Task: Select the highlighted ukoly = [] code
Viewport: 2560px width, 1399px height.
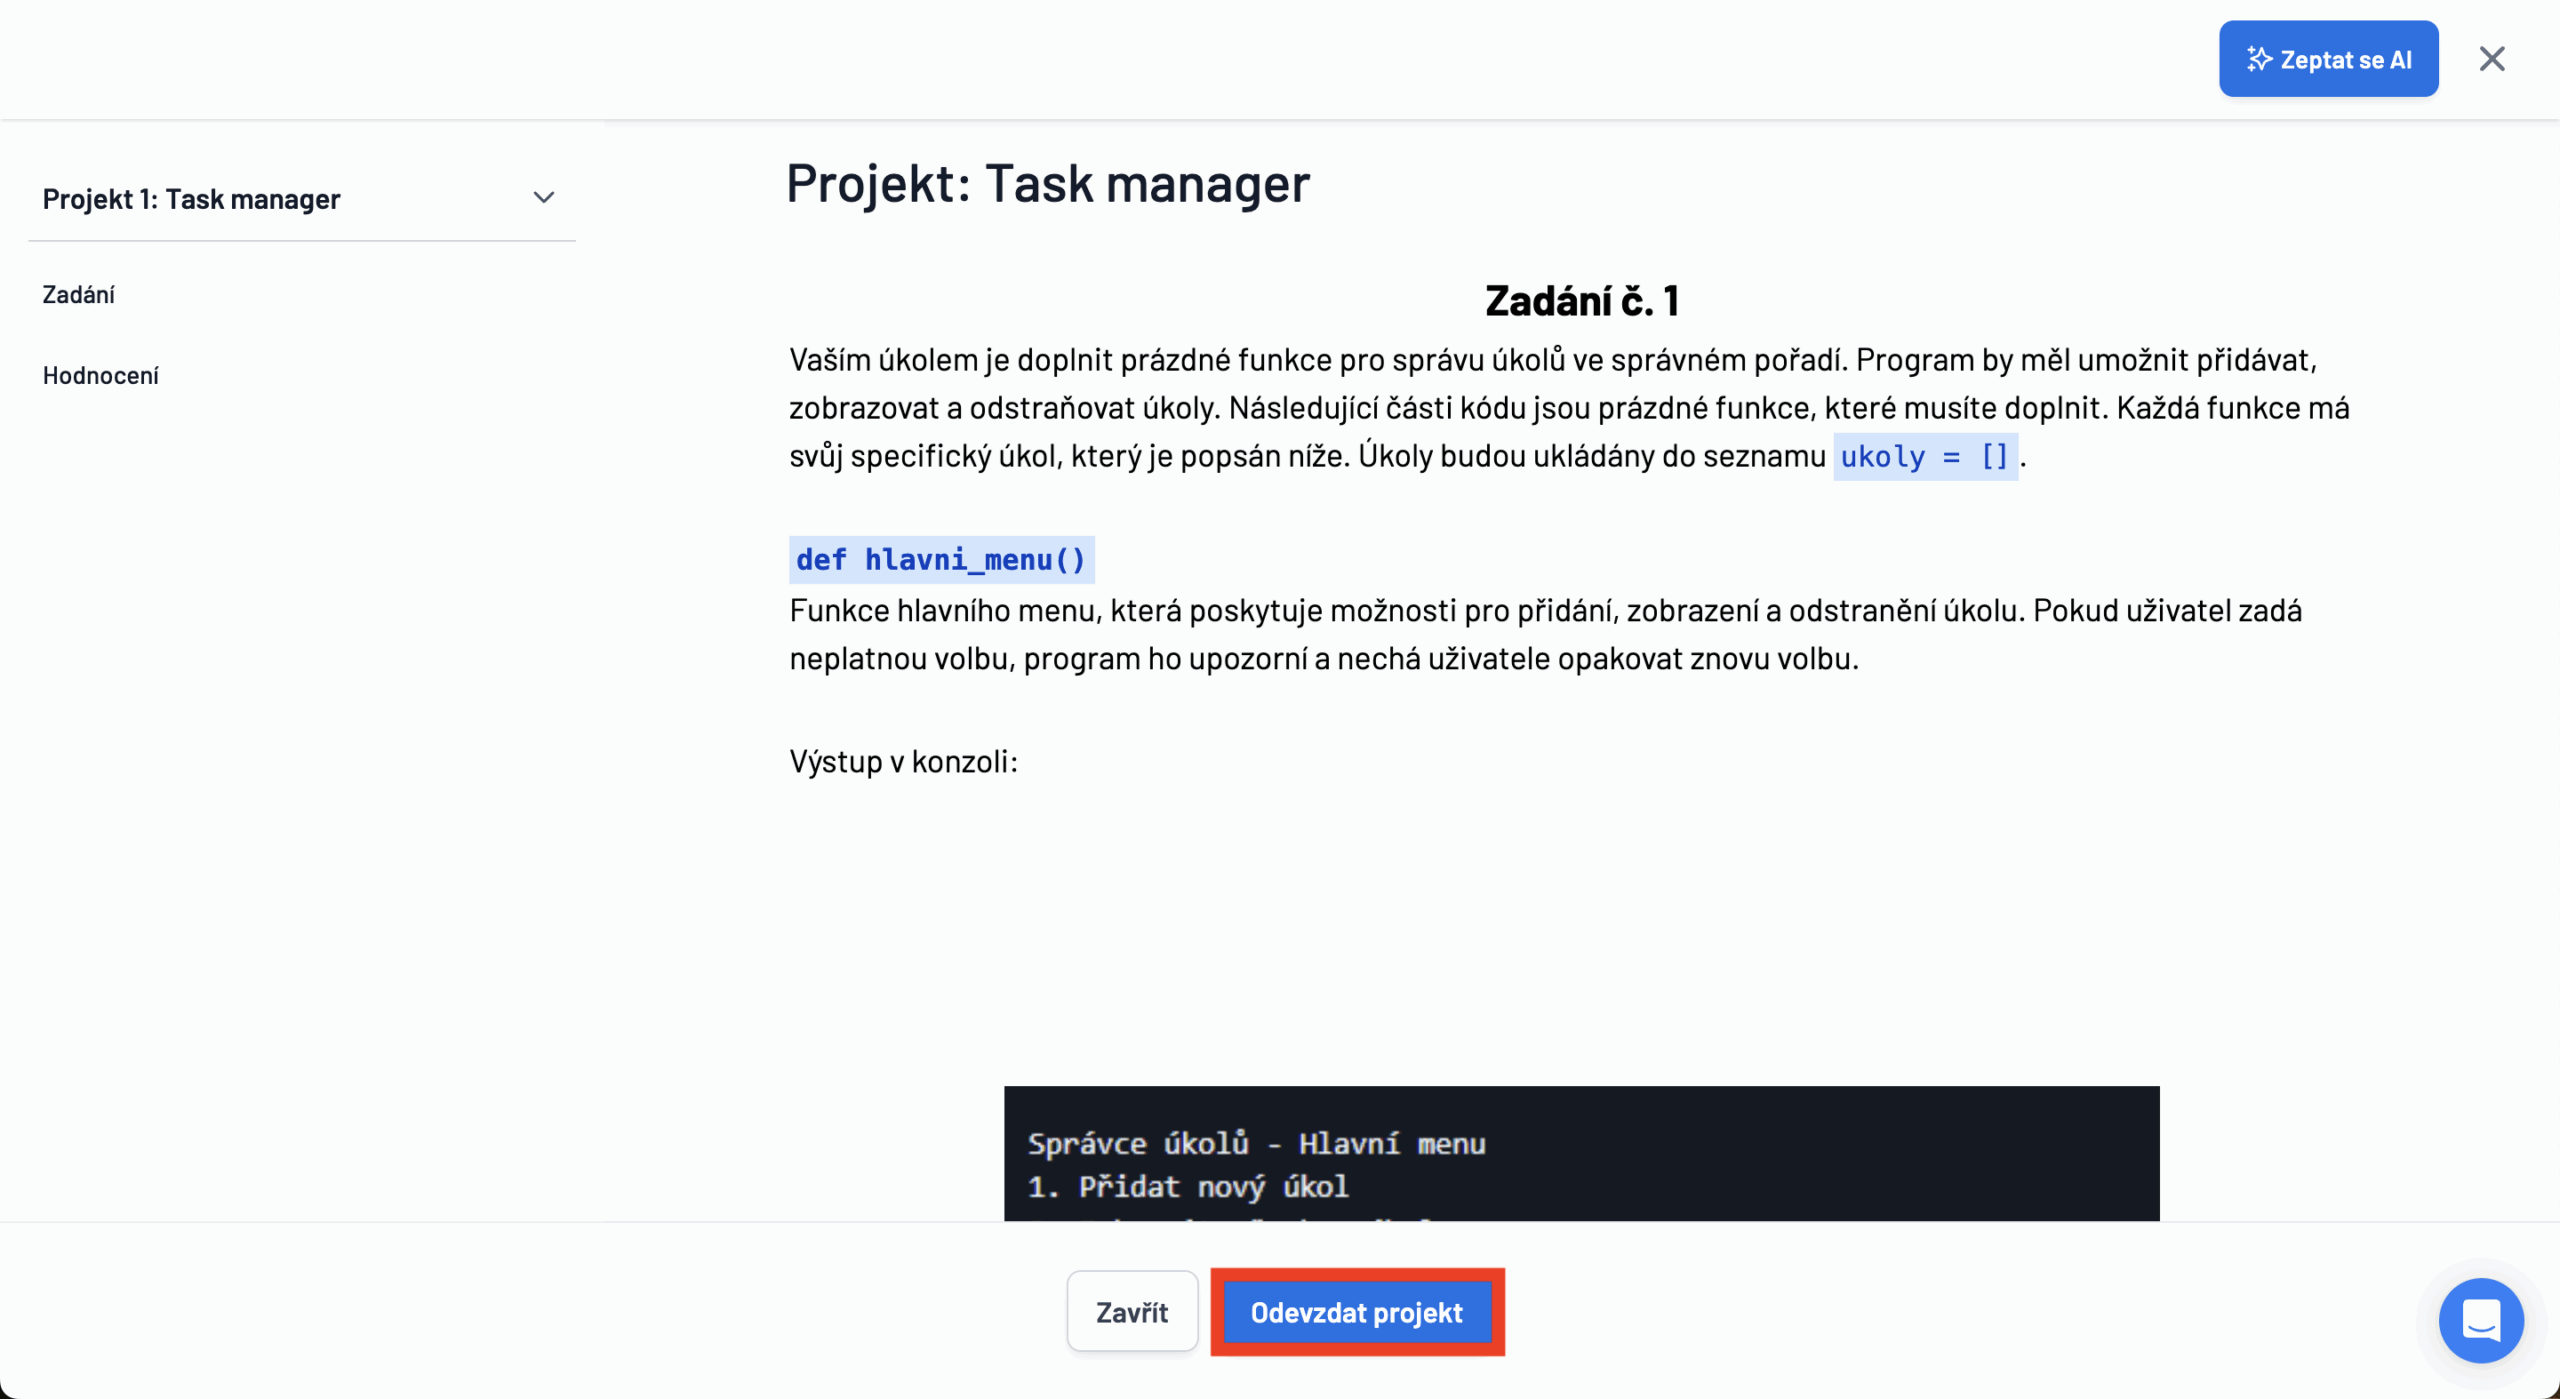Action: click(1925, 457)
